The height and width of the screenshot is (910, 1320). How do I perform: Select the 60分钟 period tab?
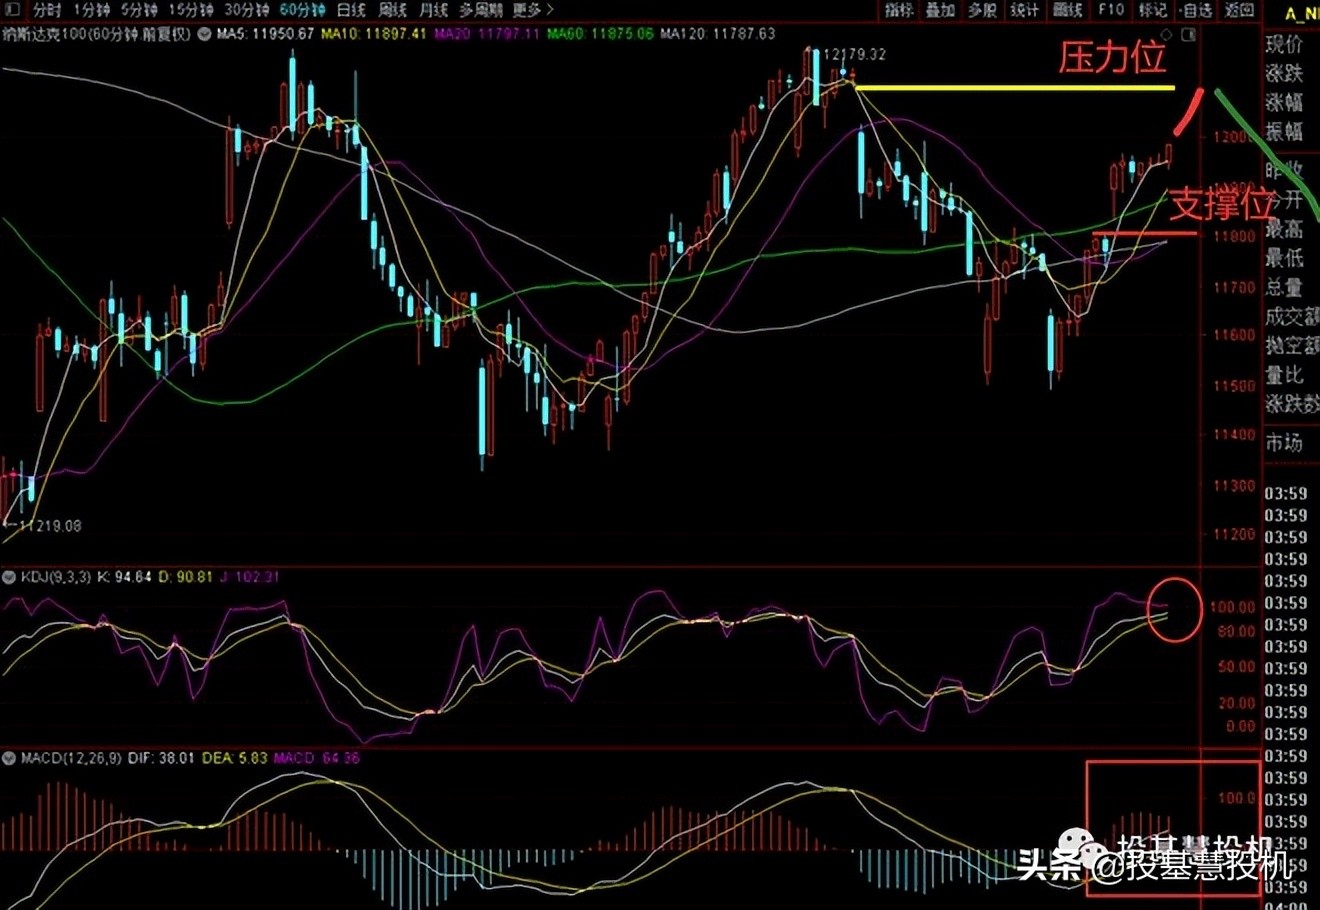coord(302,10)
